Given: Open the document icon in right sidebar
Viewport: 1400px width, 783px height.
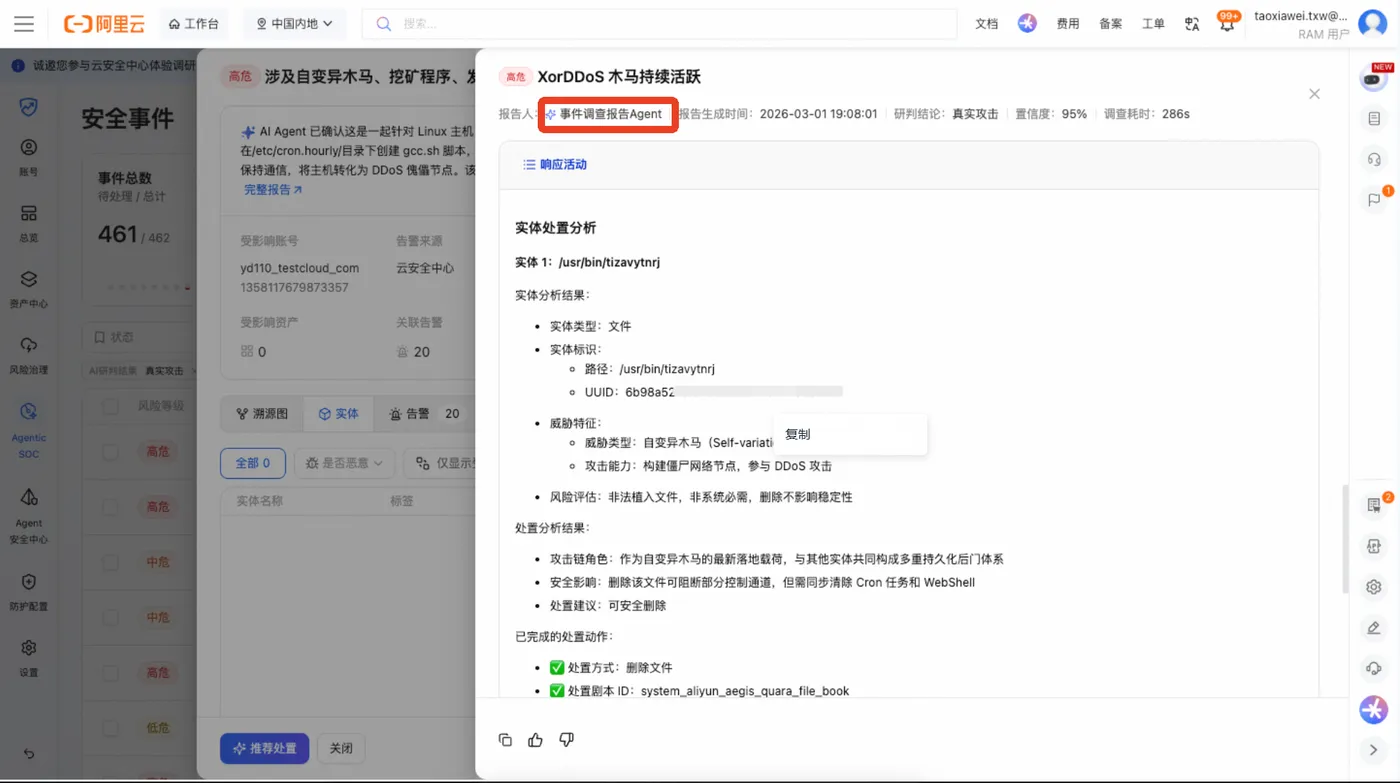Looking at the screenshot, I should click(x=1374, y=119).
